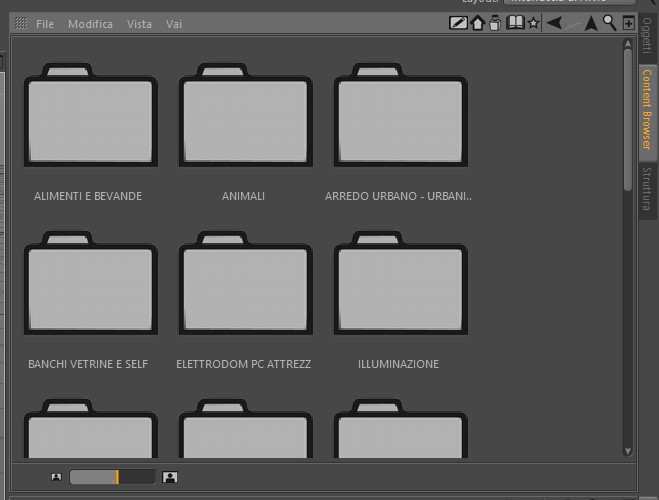Click the vertical scrollbar thumb
Screen dimensions: 659x500
(628, 120)
